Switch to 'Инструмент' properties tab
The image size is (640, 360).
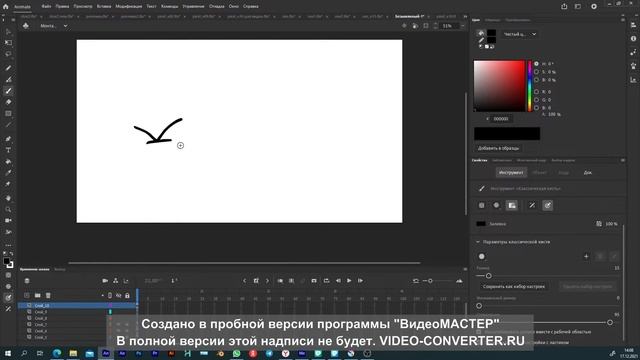click(x=511, y=173)
